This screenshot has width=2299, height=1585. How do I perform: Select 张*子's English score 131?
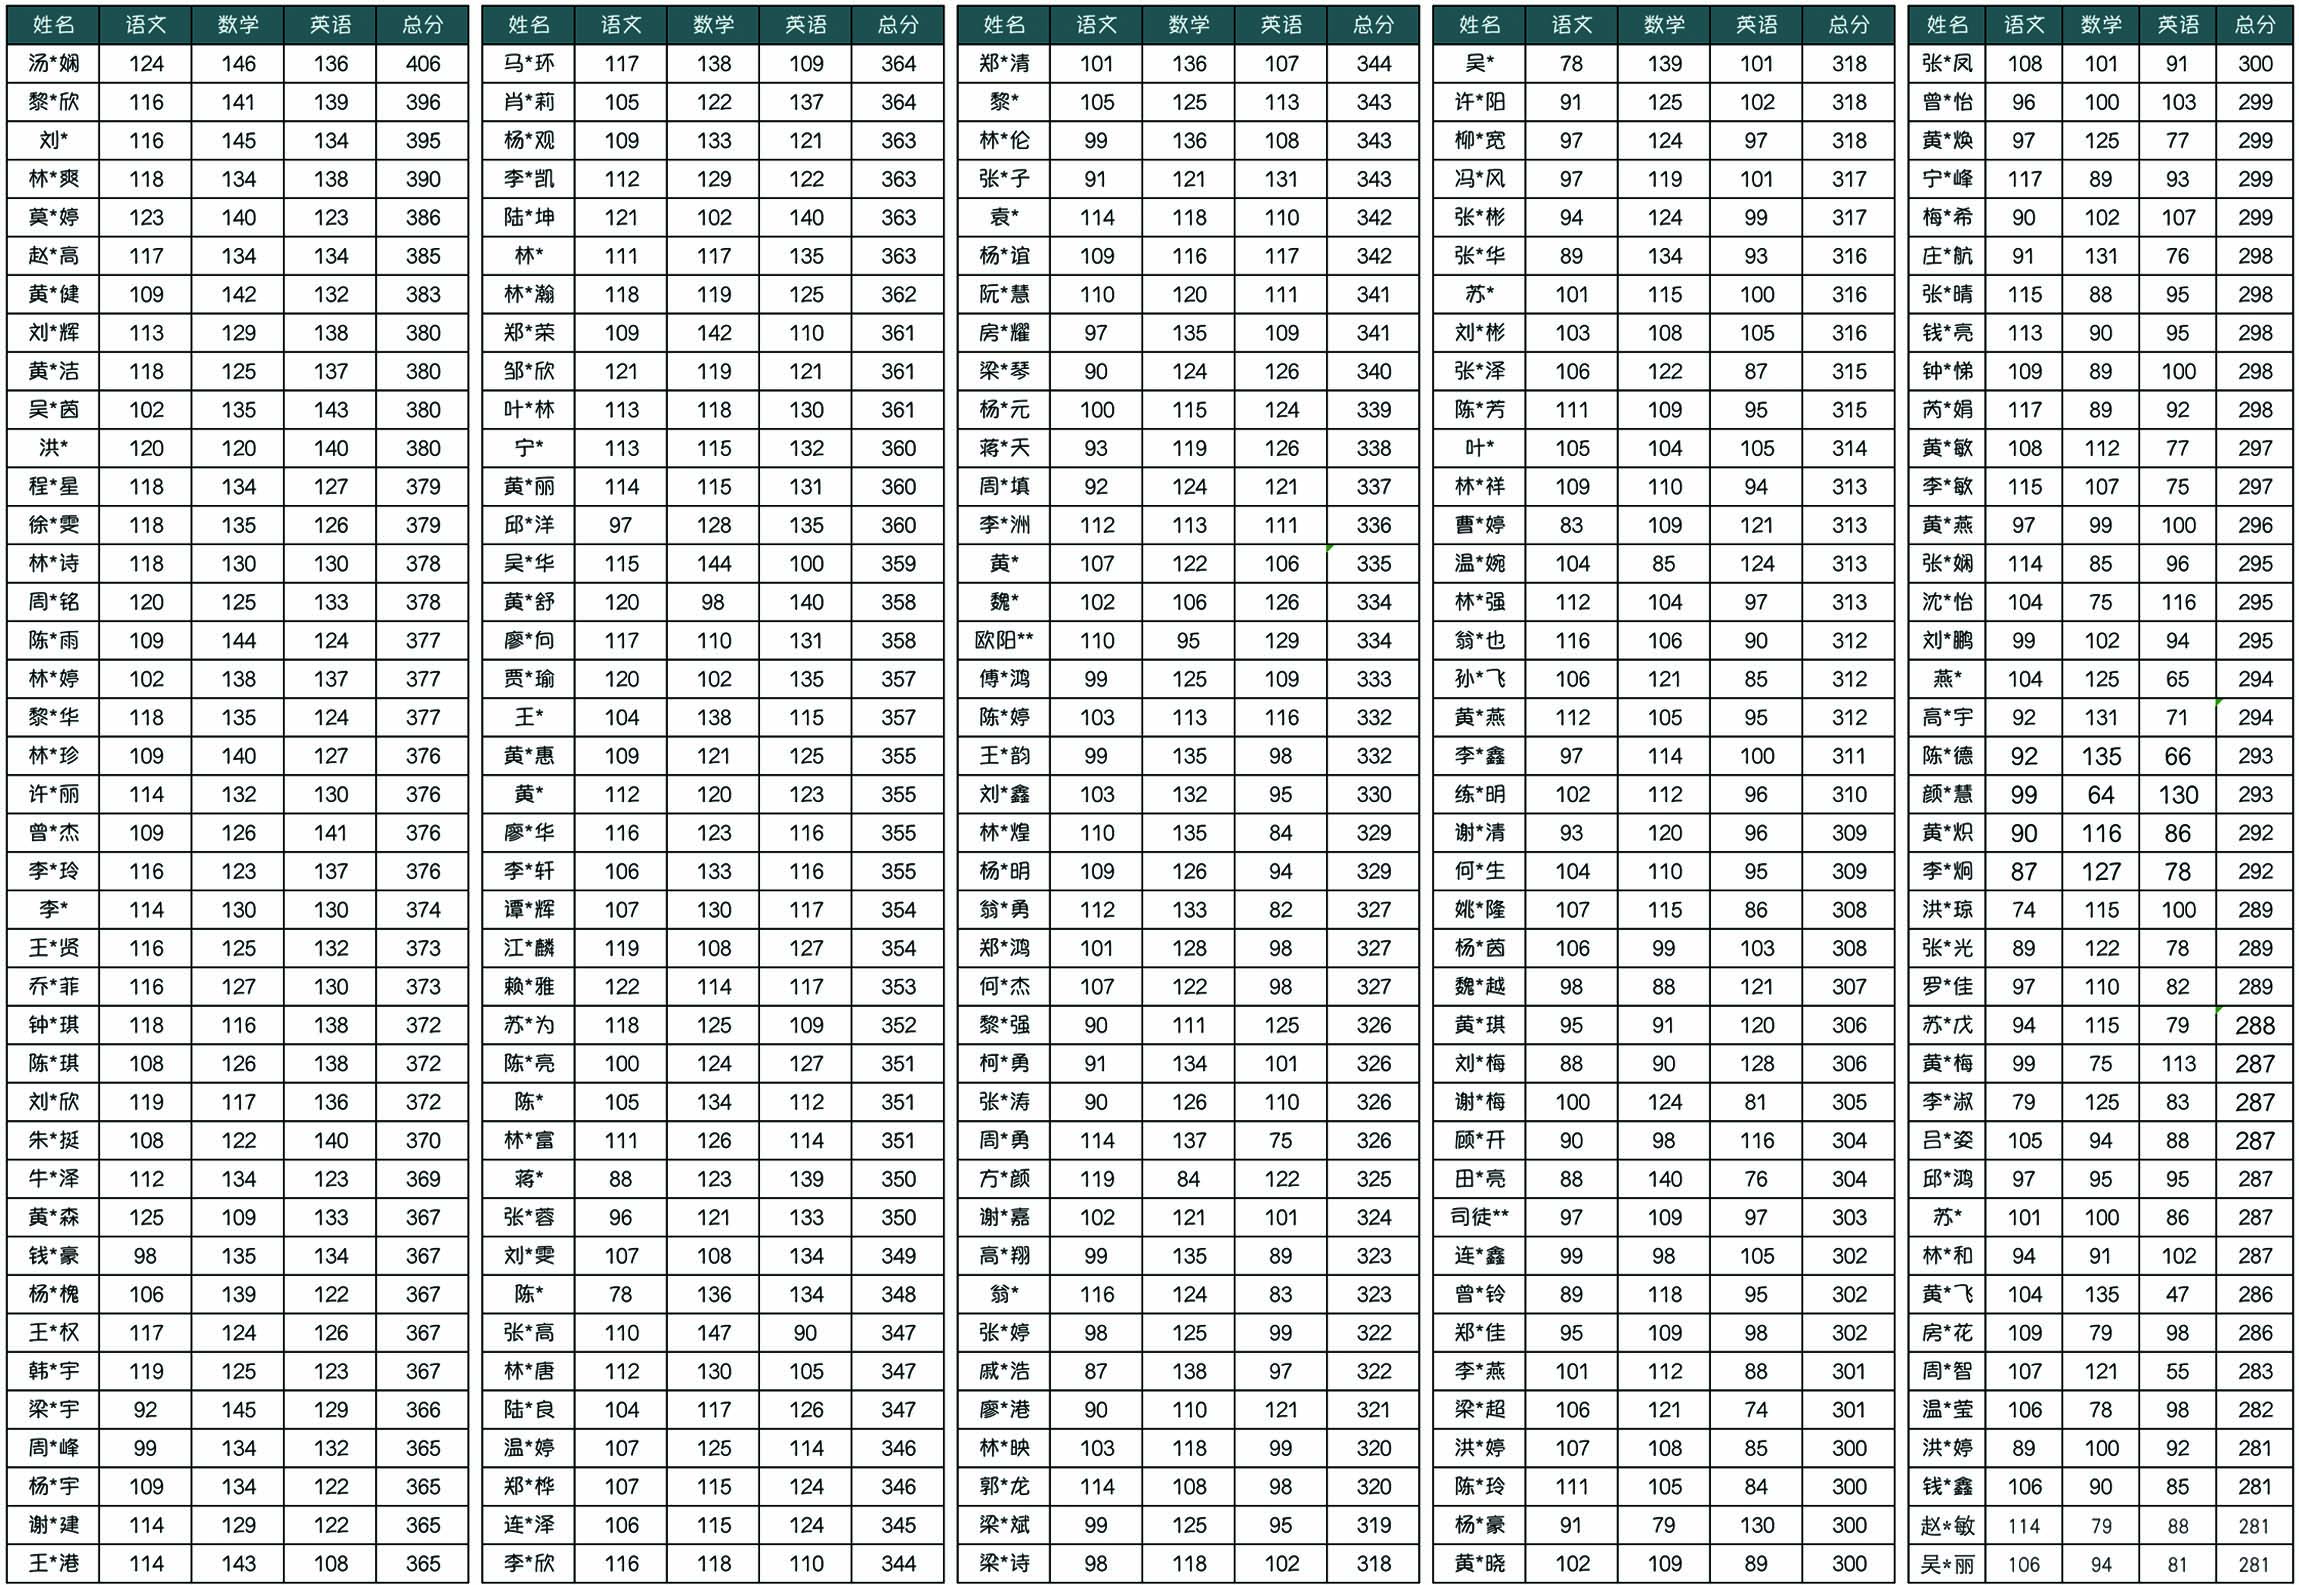(x=1281, y=179)
